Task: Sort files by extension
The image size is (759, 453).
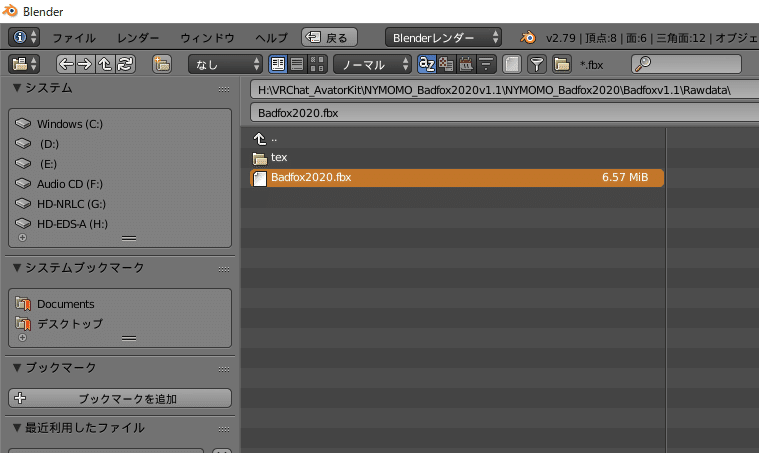Action: (x=446, y=64)
